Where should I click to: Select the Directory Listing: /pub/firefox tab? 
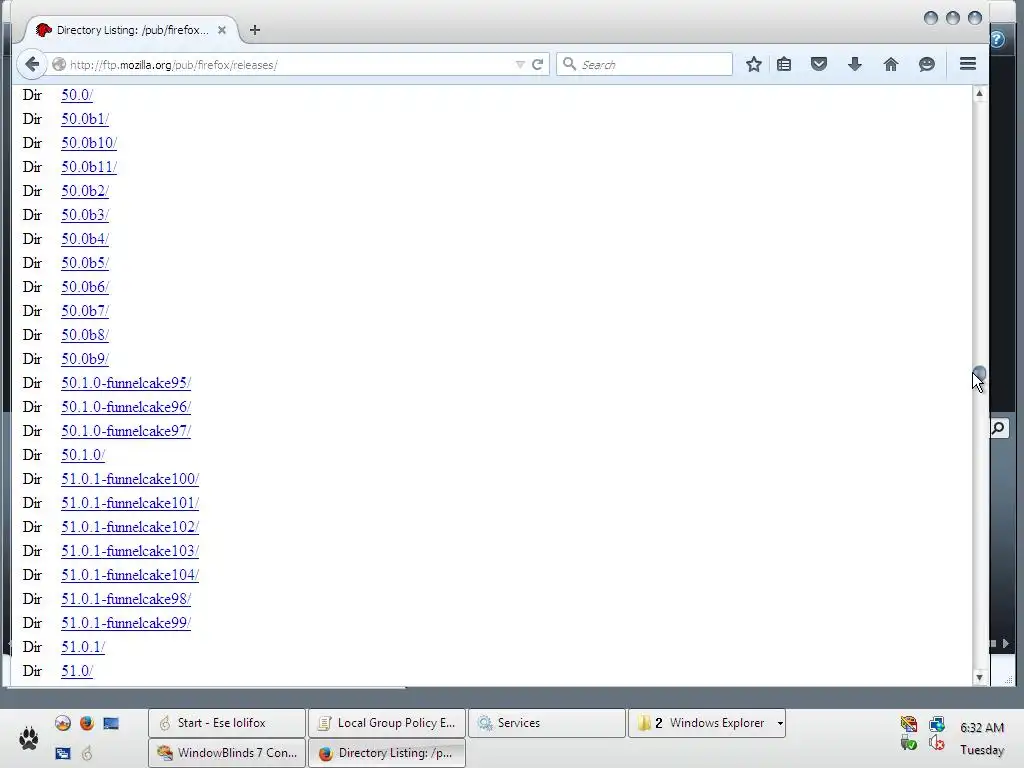tap(132, 30)
